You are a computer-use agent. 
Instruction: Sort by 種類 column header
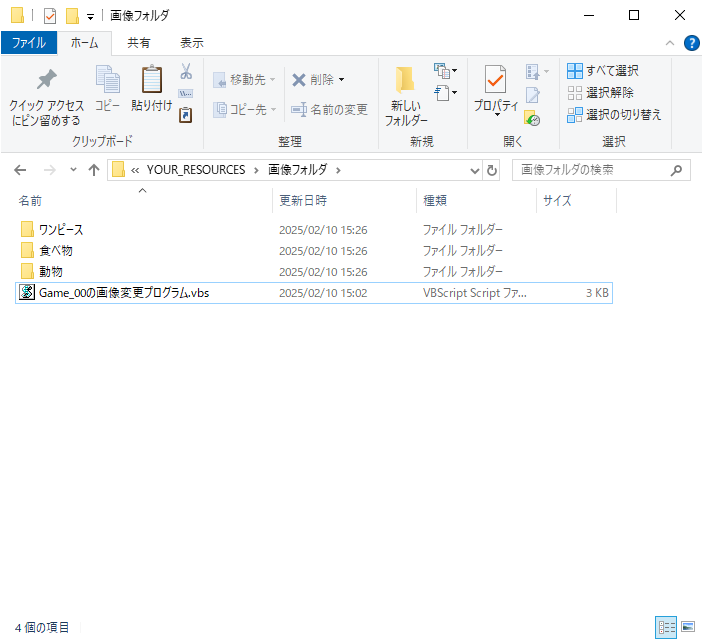[435, 200]
